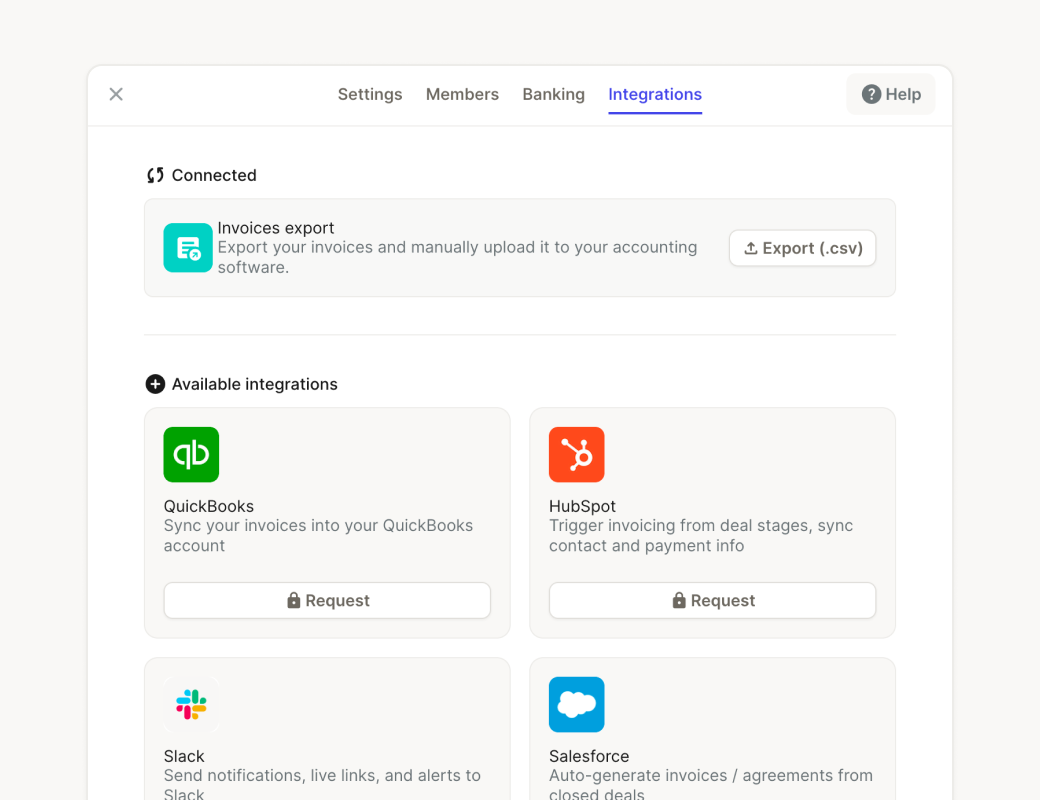Request the HubSpot integration
The width and height of the screenshot is (1040, 800).
(x=712, y=600)
